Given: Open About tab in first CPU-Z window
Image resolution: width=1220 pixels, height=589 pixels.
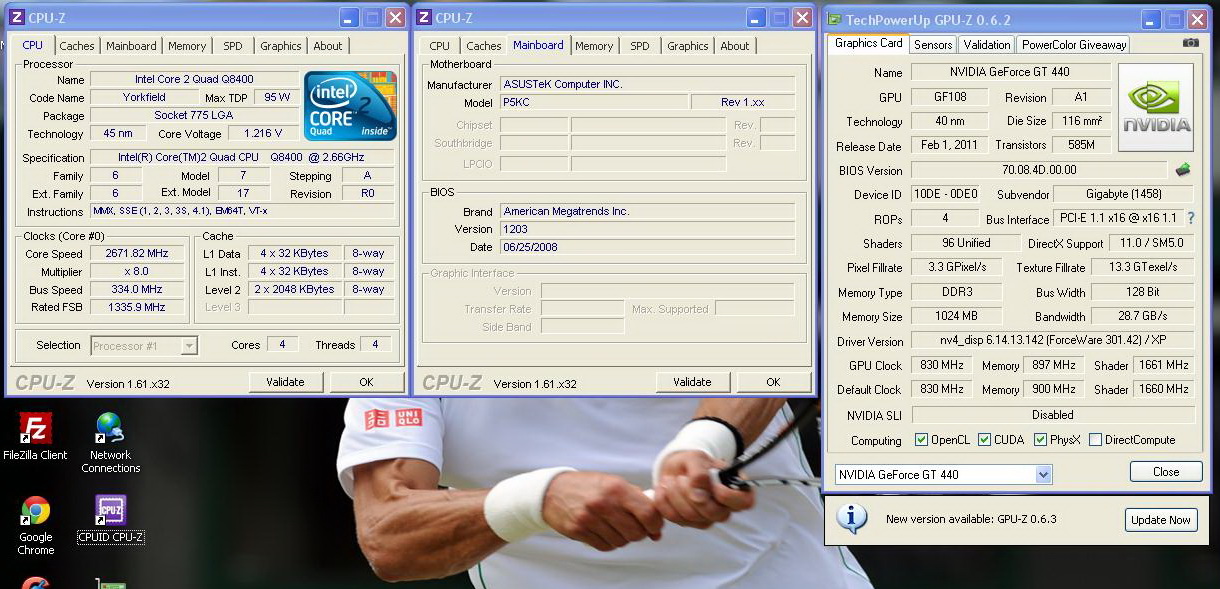Looking at the screenshot, I should tap(328, 46).
